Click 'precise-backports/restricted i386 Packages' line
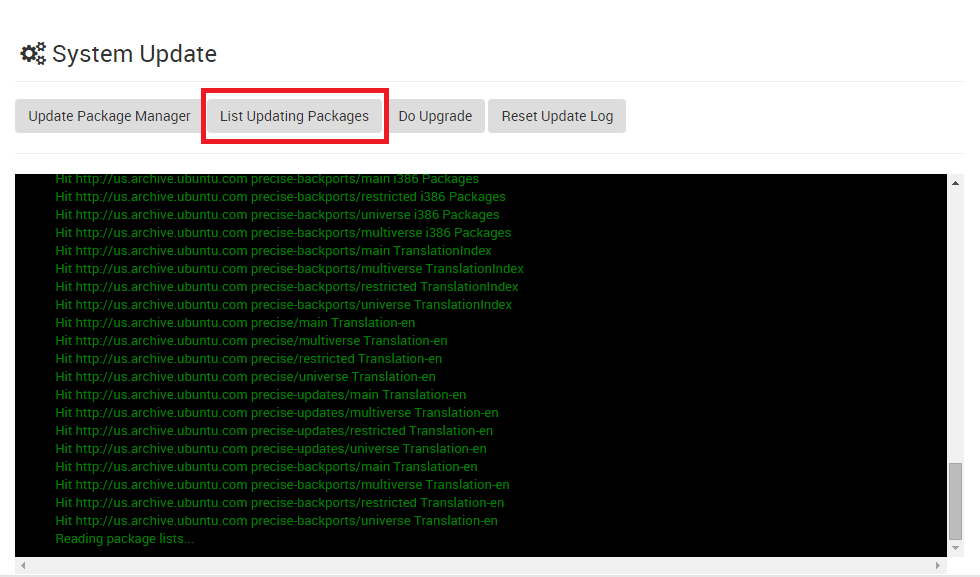Image resolution: width=980 pixels, height=577 pixels. (x=280, y=197)
